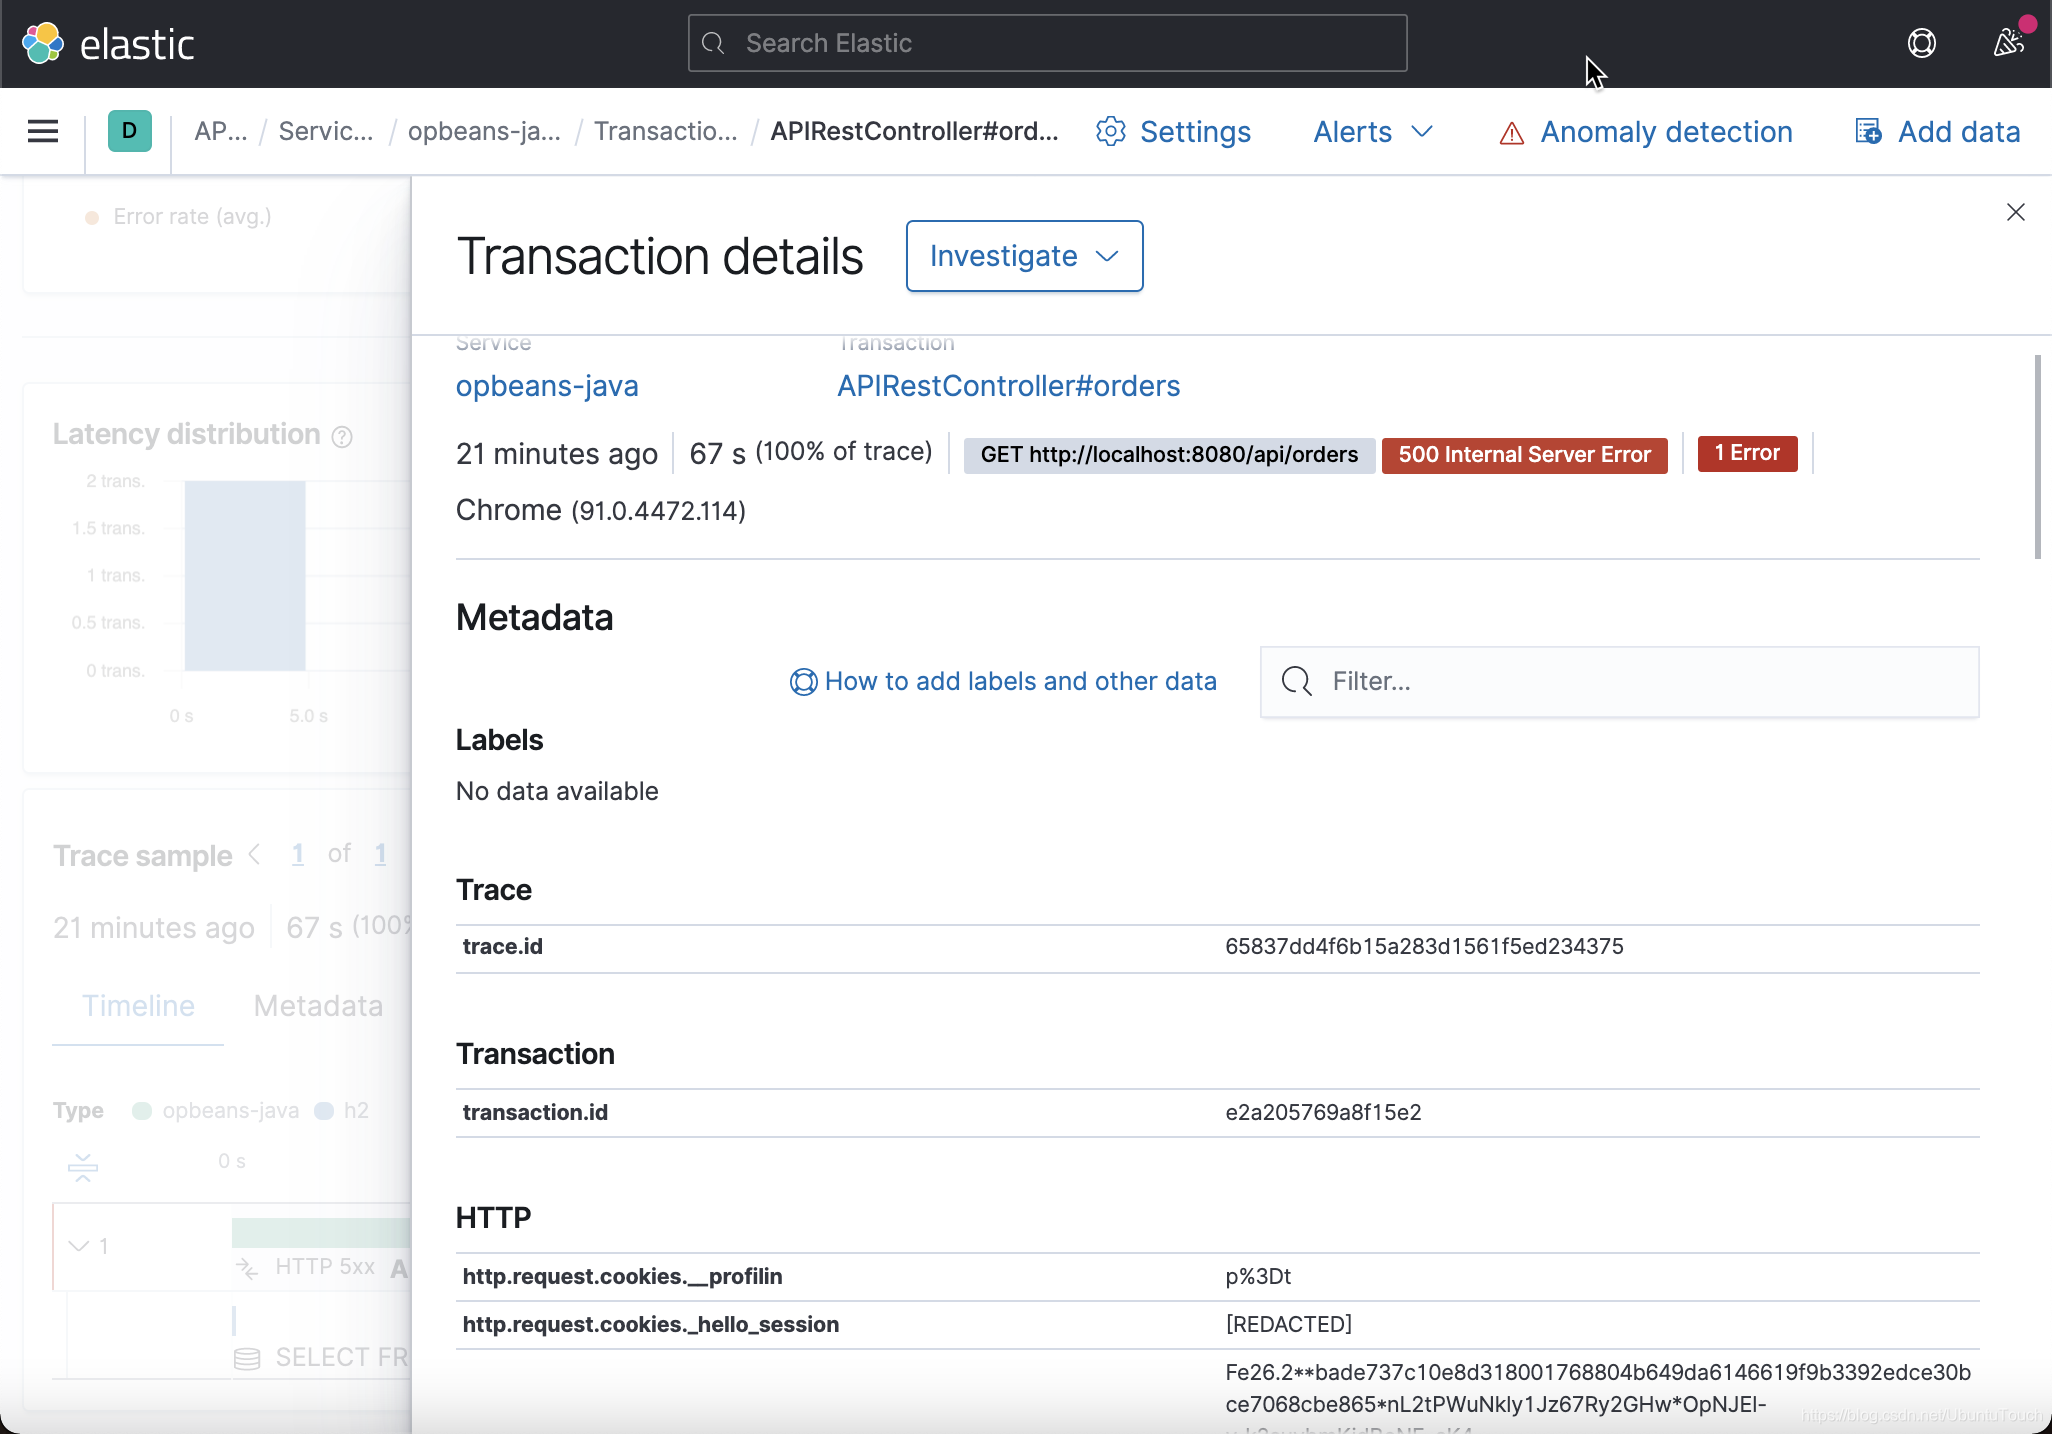
Task: Click the Latency distribution help icon
Action: 342,437
